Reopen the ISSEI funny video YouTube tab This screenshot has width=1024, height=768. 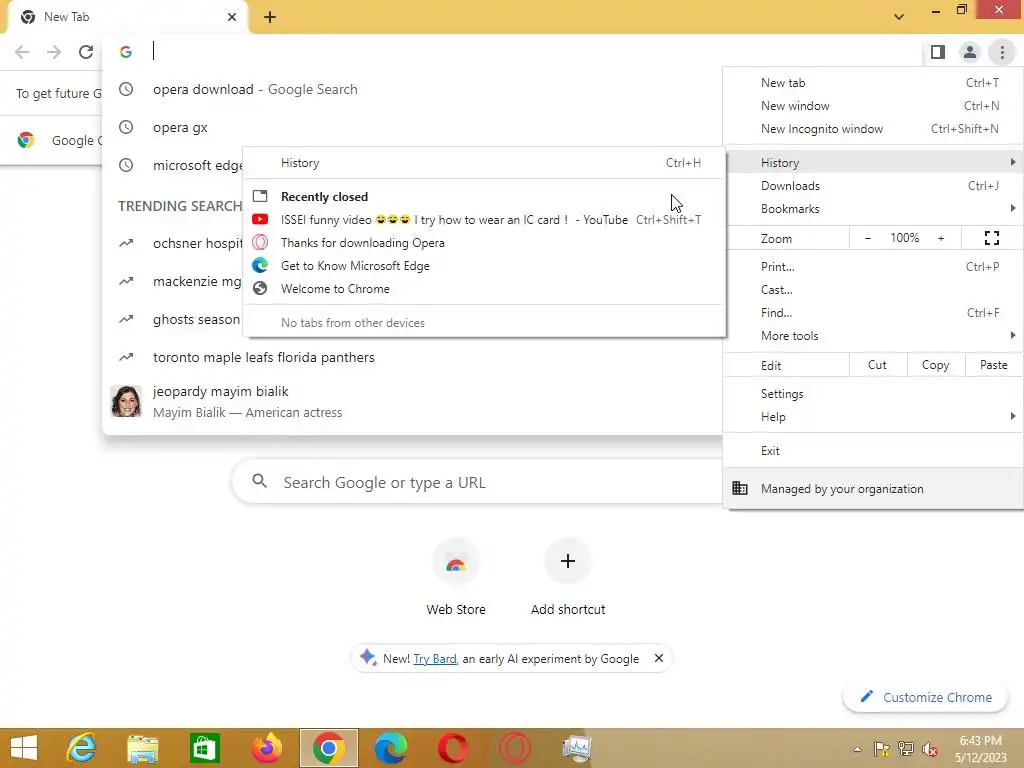484,219
